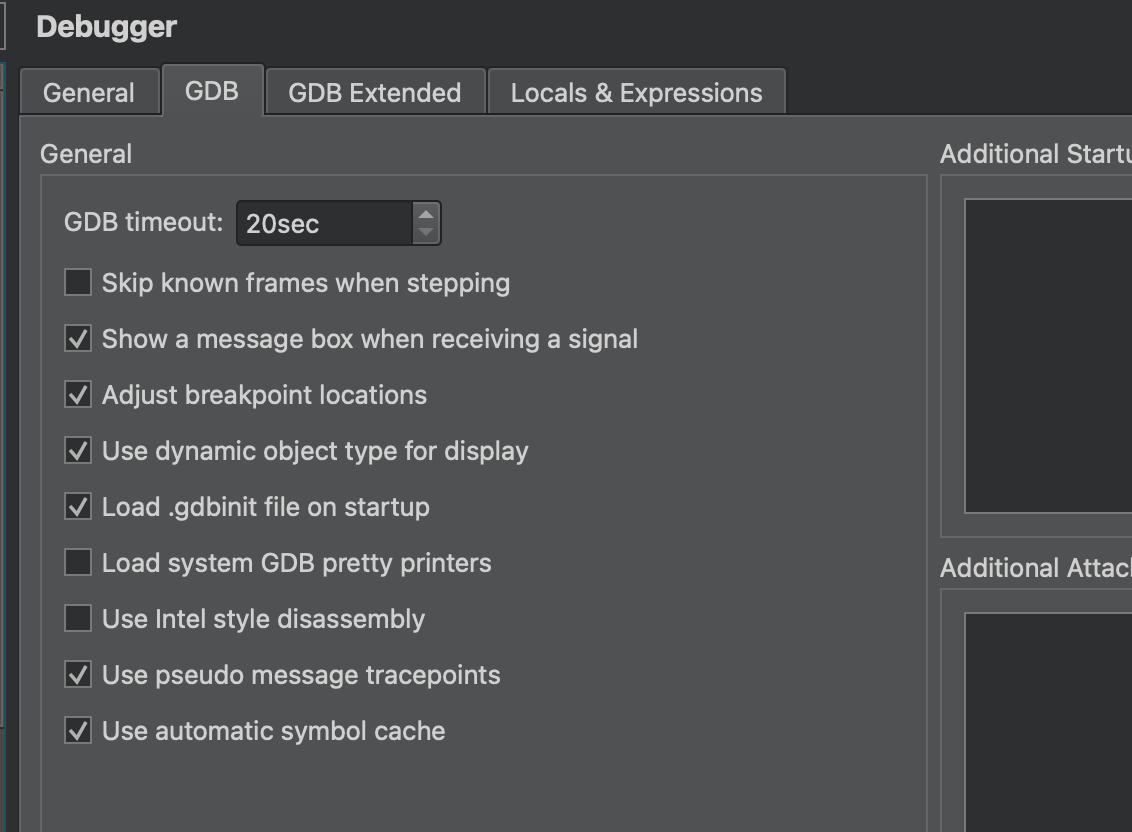This screenshot has height=832, width=1132.
Task: Click inside Additional Attach Commands text area
Action: click(1048, 722)
